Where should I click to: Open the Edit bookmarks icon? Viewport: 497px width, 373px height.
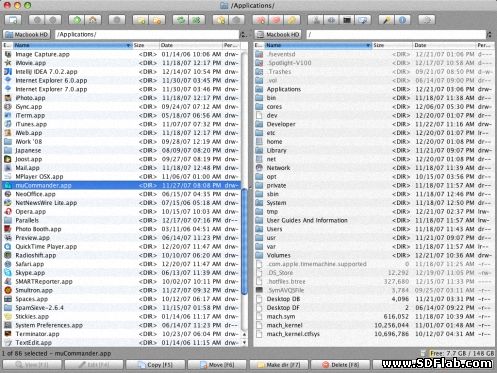(276, 20)
